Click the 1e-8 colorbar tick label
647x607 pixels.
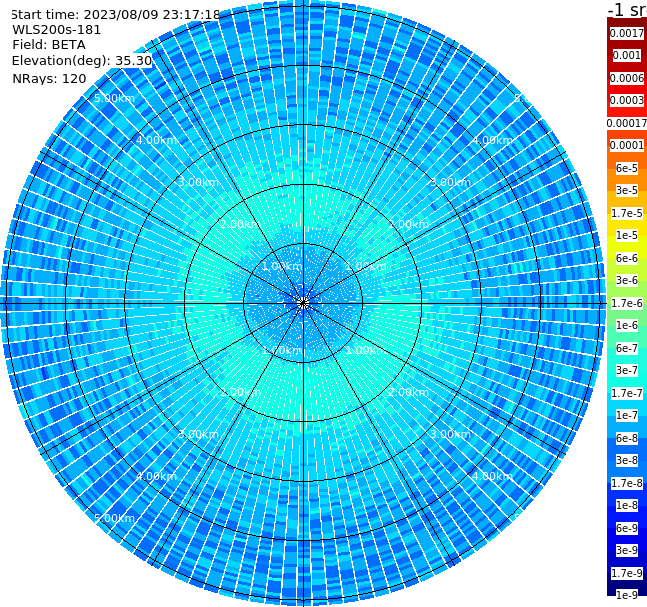(x=627, y=505)
